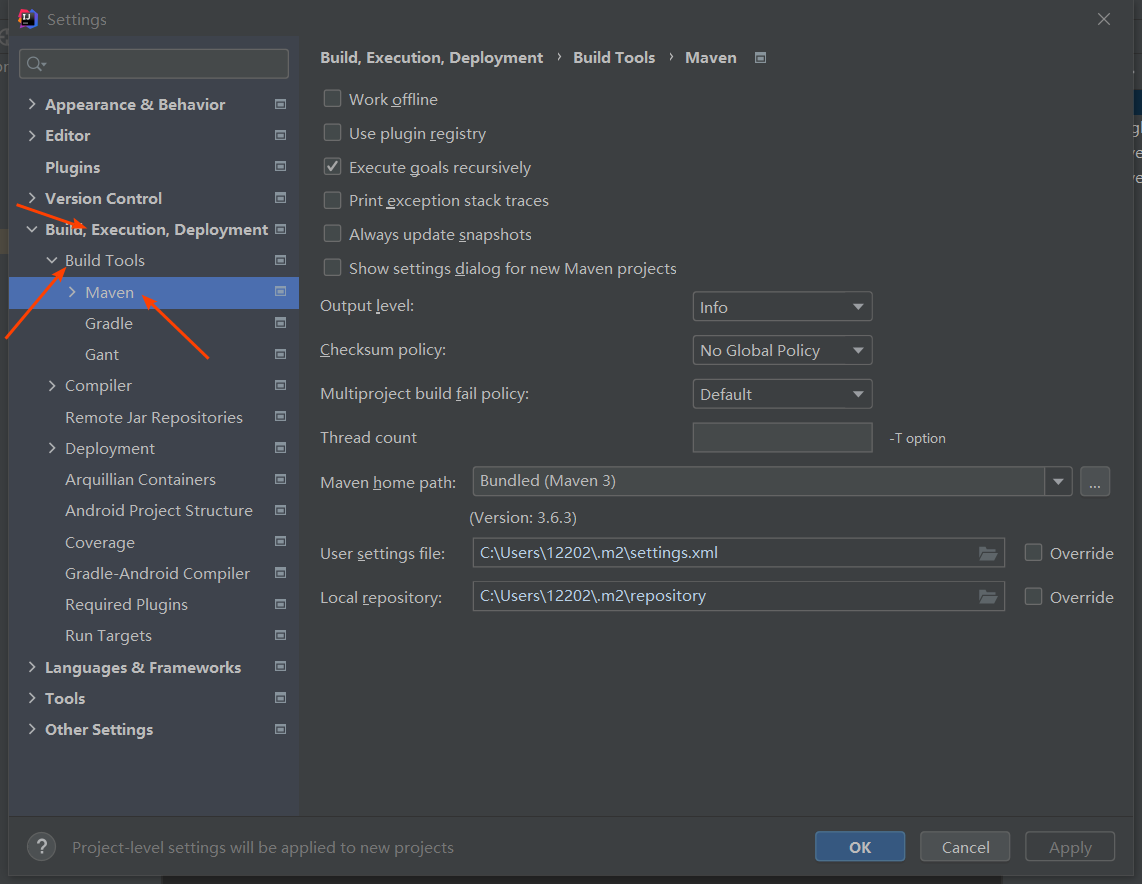
Task: Click the project-level icon on the Maven row
Action: tap(280, 292)
